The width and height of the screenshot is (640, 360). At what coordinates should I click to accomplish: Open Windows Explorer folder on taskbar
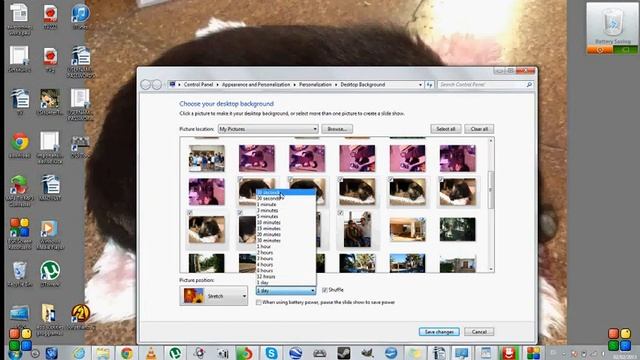click(x=103, y=353)
